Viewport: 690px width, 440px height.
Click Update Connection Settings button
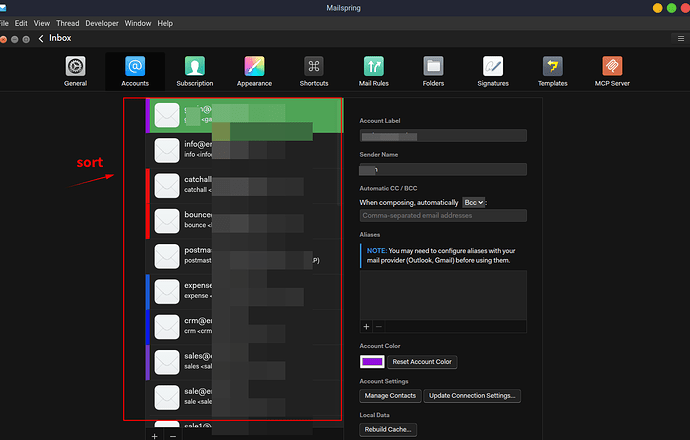point(472,396)
